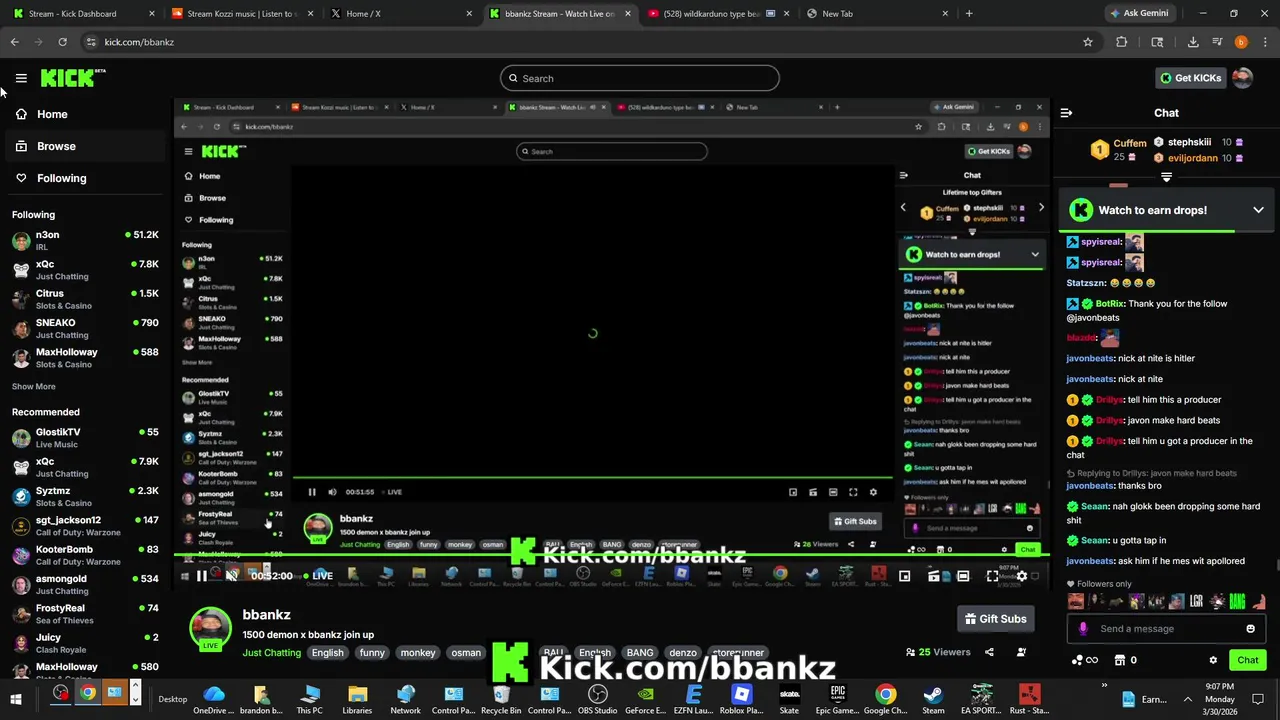
Task: Open user avatar menu beside Get KICKs
Action: (x=1242, y=78)
